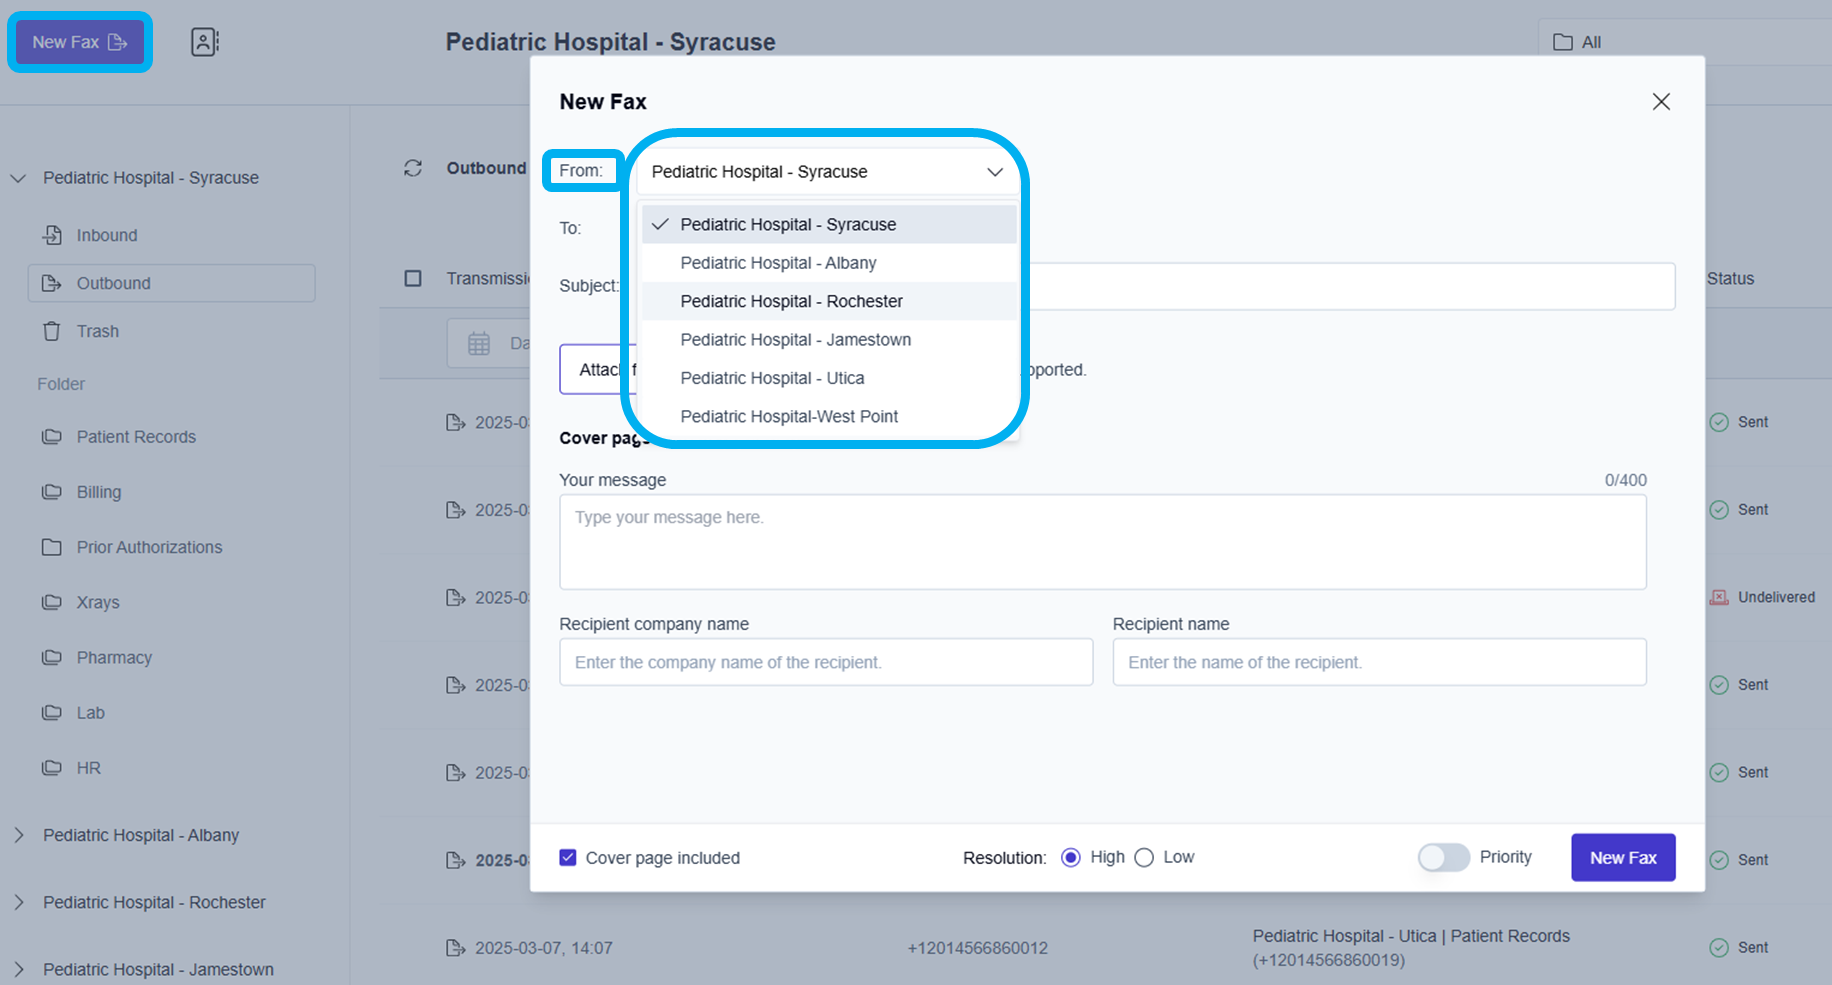Image resolution: width=1832 pixels, height=985 pixels.
Task: Uncheck the Cover page included checkbox
Action: click(x=568, y=858)
